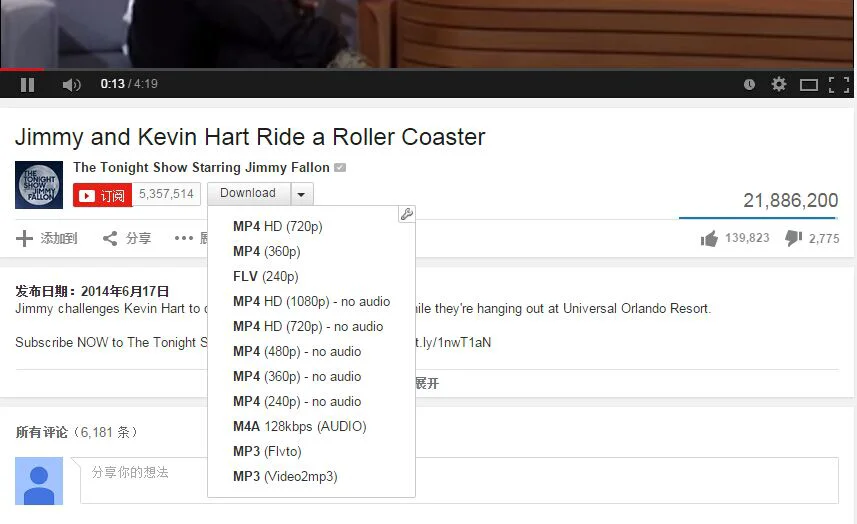
Task: Click the 5,357,514 subscriber count
Action: pos(166,194)
